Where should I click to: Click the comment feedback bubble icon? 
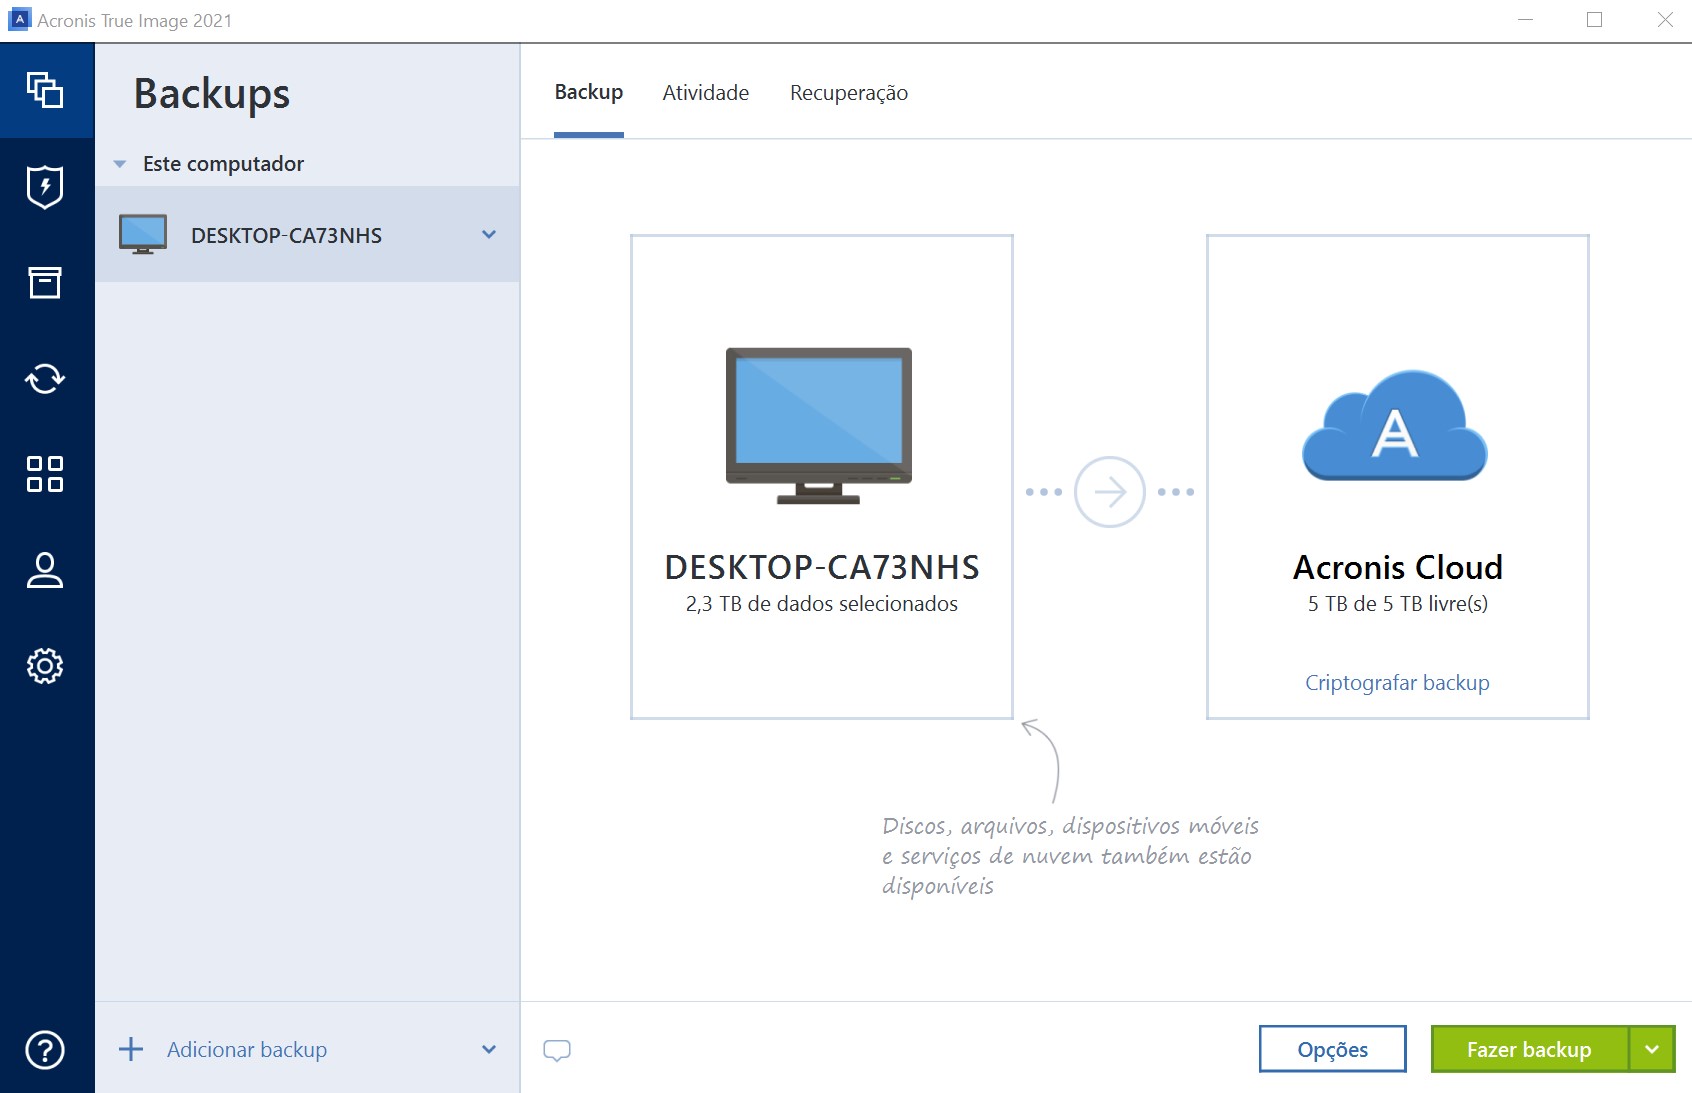click(x=557, y=1050)
